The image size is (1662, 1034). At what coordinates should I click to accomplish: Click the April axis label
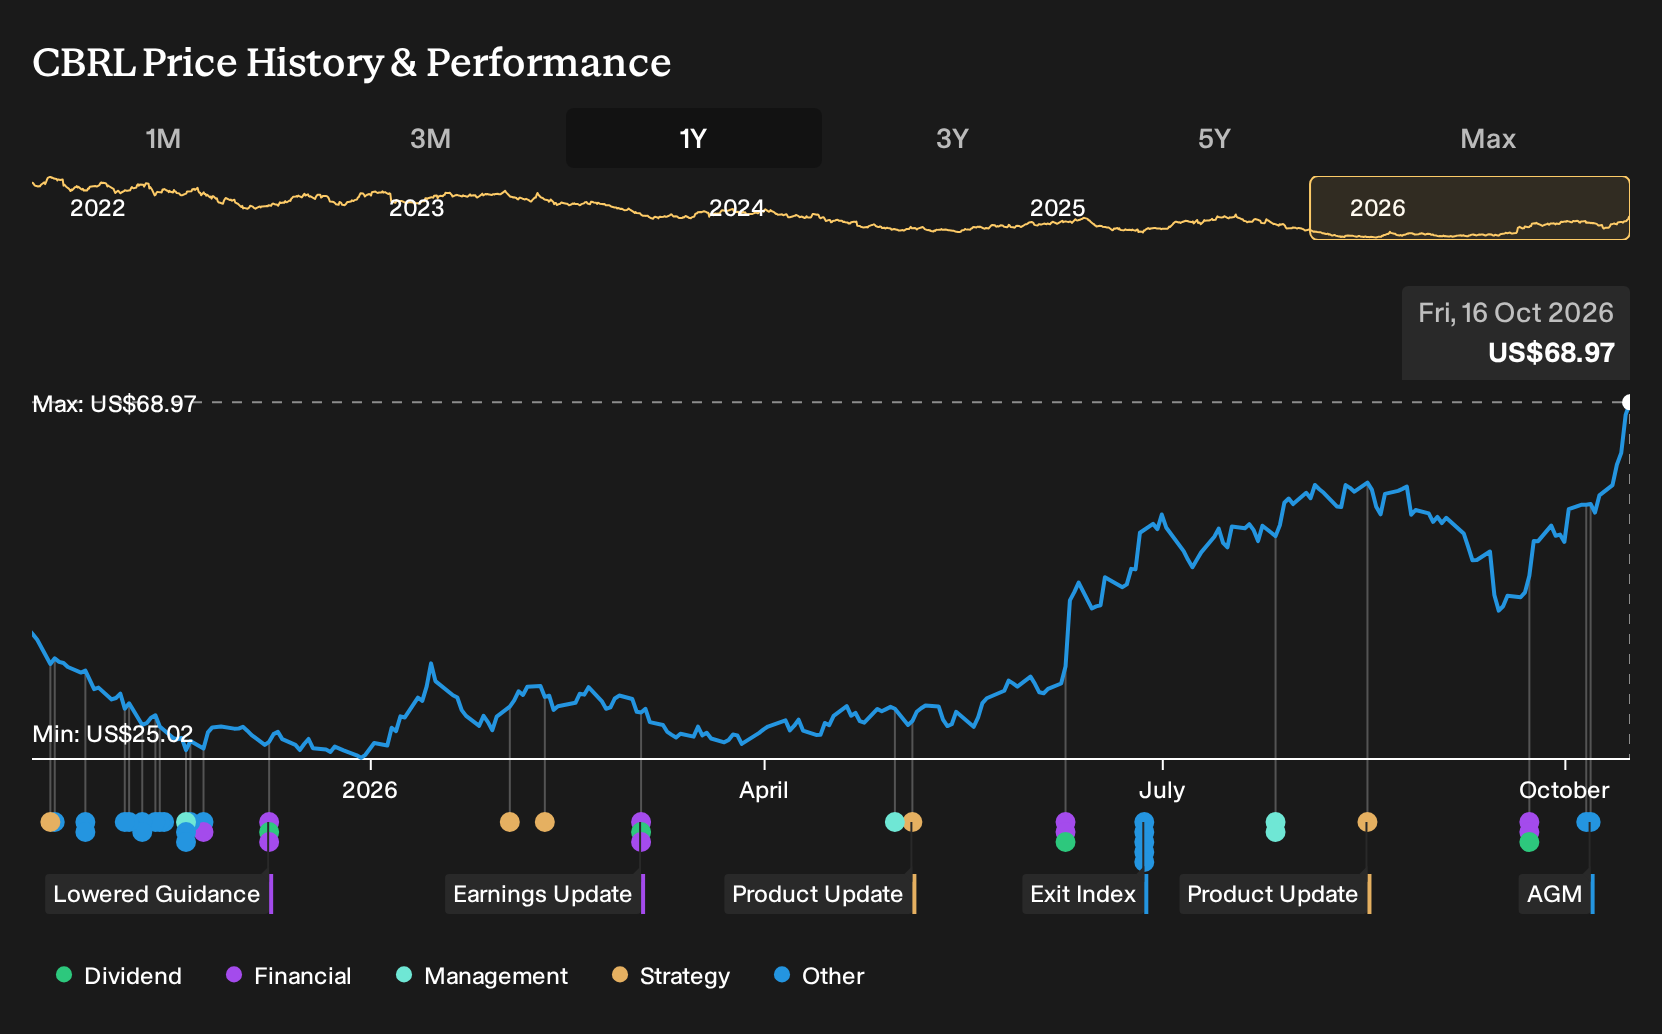coord(764,790)
